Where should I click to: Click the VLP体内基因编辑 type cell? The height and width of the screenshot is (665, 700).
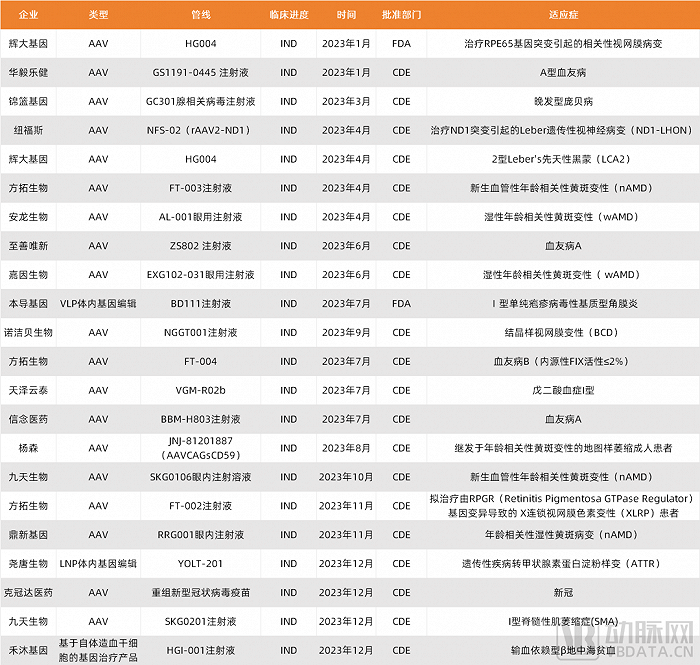98,303
